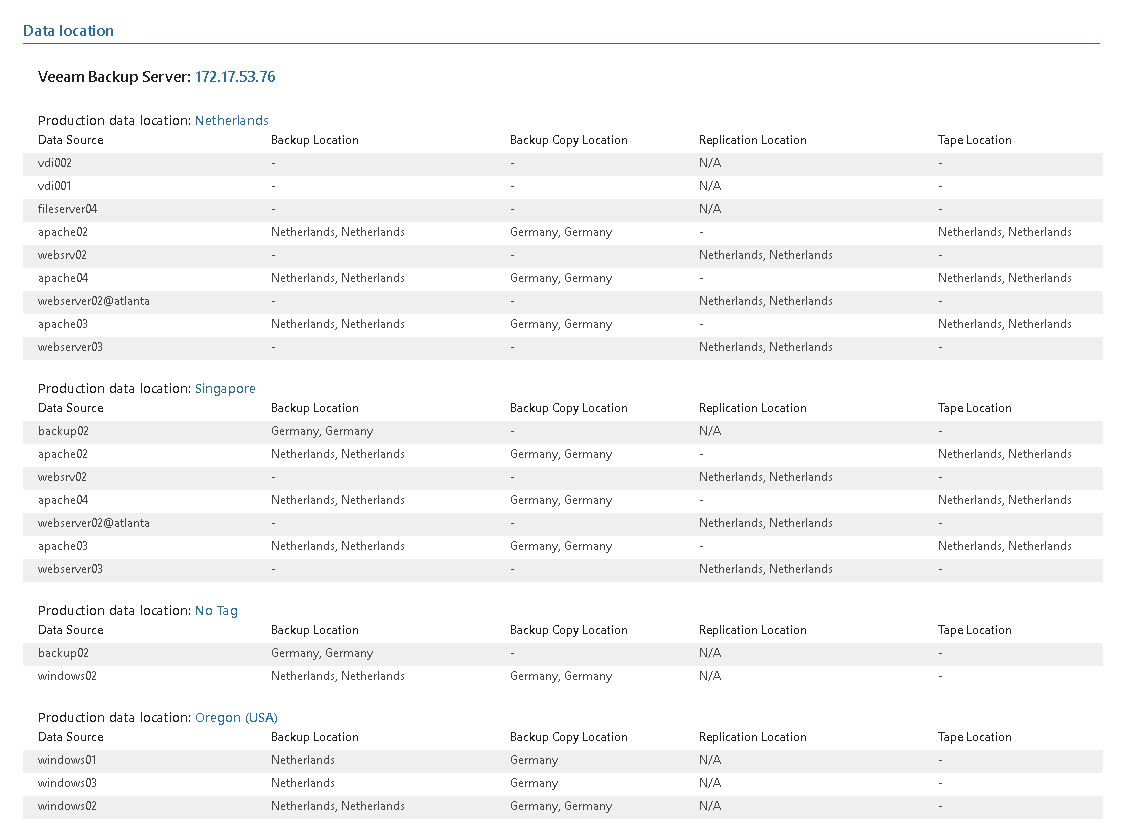Click backup location of windows02 in Oregon section
This screenshot has height=826, width=1138.
point(337,806)
